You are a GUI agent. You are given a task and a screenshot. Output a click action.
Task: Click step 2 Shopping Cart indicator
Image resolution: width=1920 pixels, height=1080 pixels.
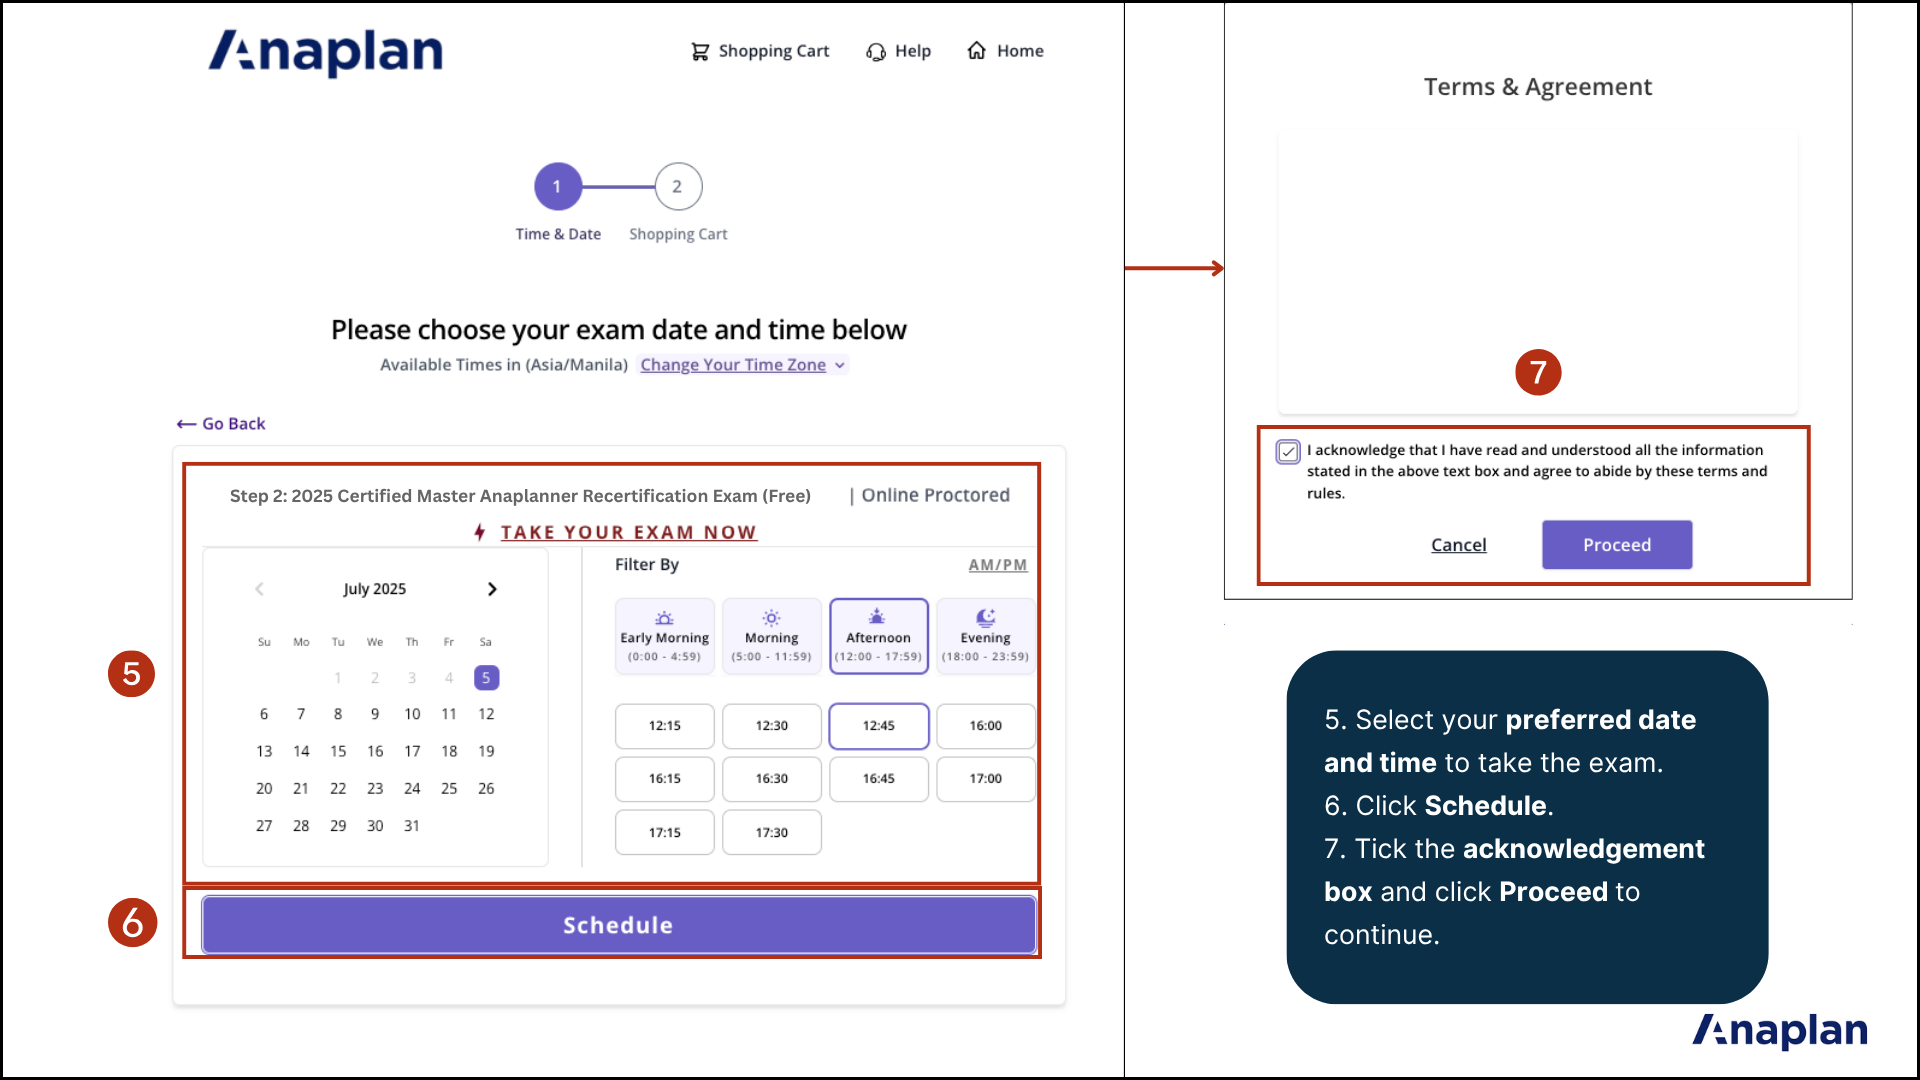[x=678, y=187]
